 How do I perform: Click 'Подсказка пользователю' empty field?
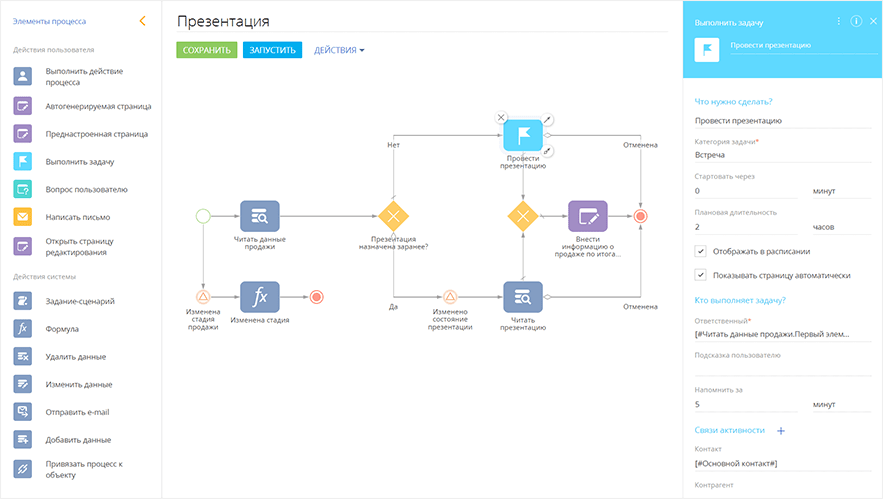click(x=783, y=368)
